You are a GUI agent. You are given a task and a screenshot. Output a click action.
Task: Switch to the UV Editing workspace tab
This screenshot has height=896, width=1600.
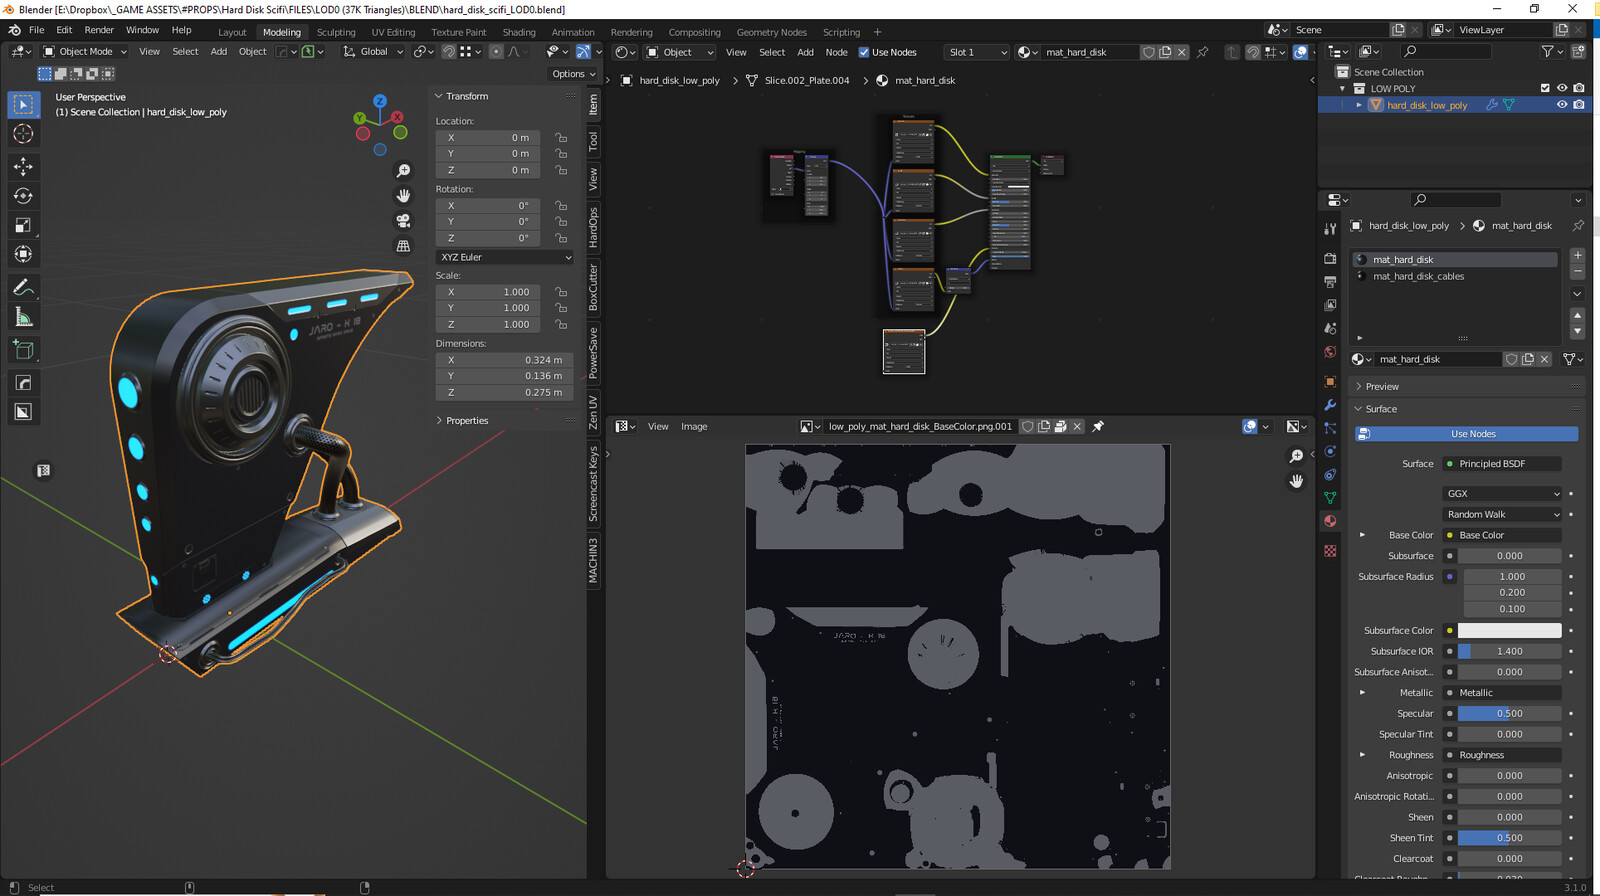point(393,32)
